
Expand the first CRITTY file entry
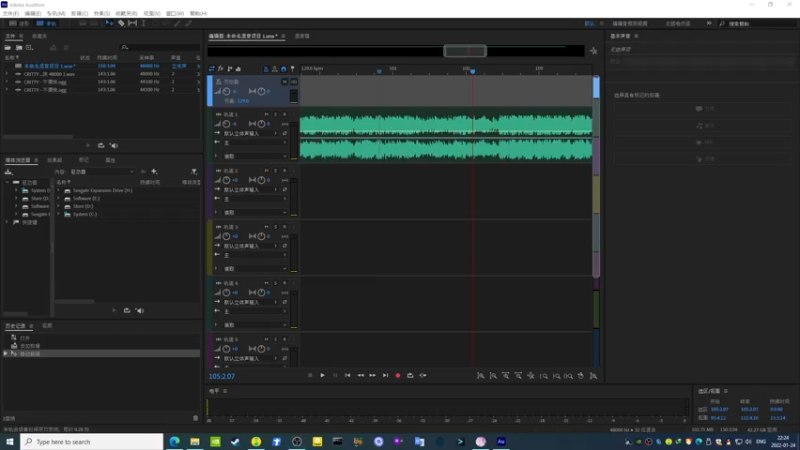click(7, 74)
